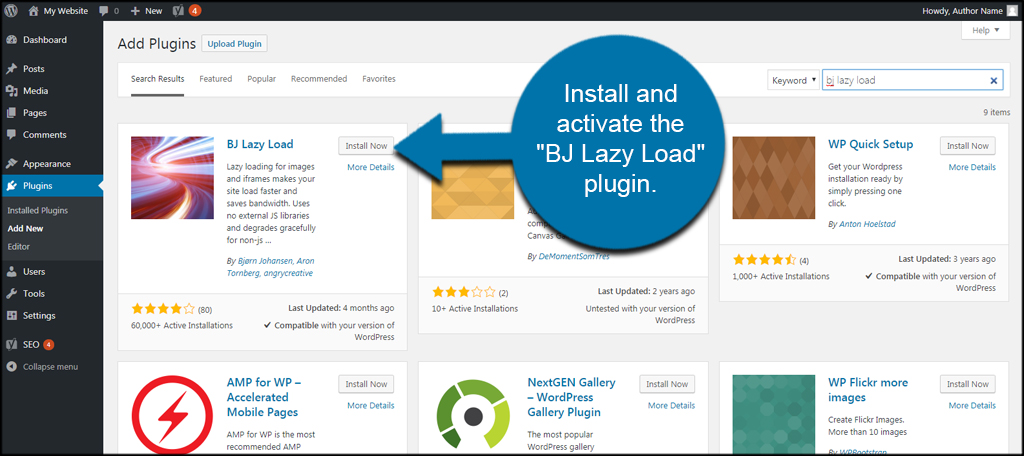The height and width of the screenshot is (456, 1024).
Task: View More Details for WP Flickr
Action: click(972, 405)
